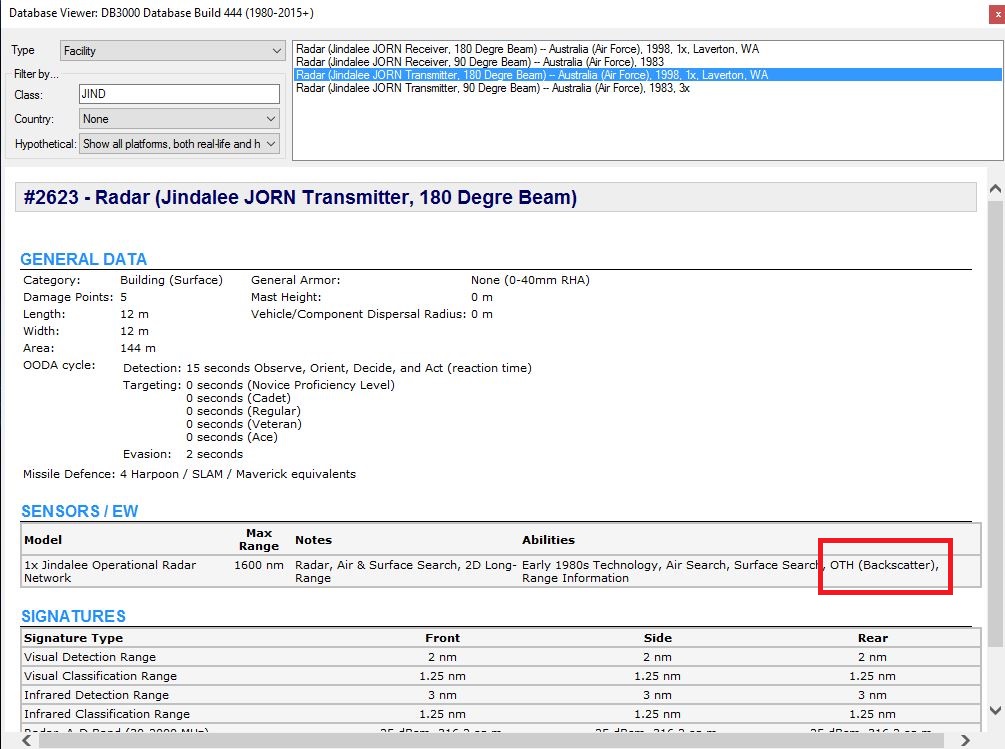Screen dimensions: 1005x749
Task: Choose JORN Transmitter 90 Degree Beam entry
Action: [492, 88]
